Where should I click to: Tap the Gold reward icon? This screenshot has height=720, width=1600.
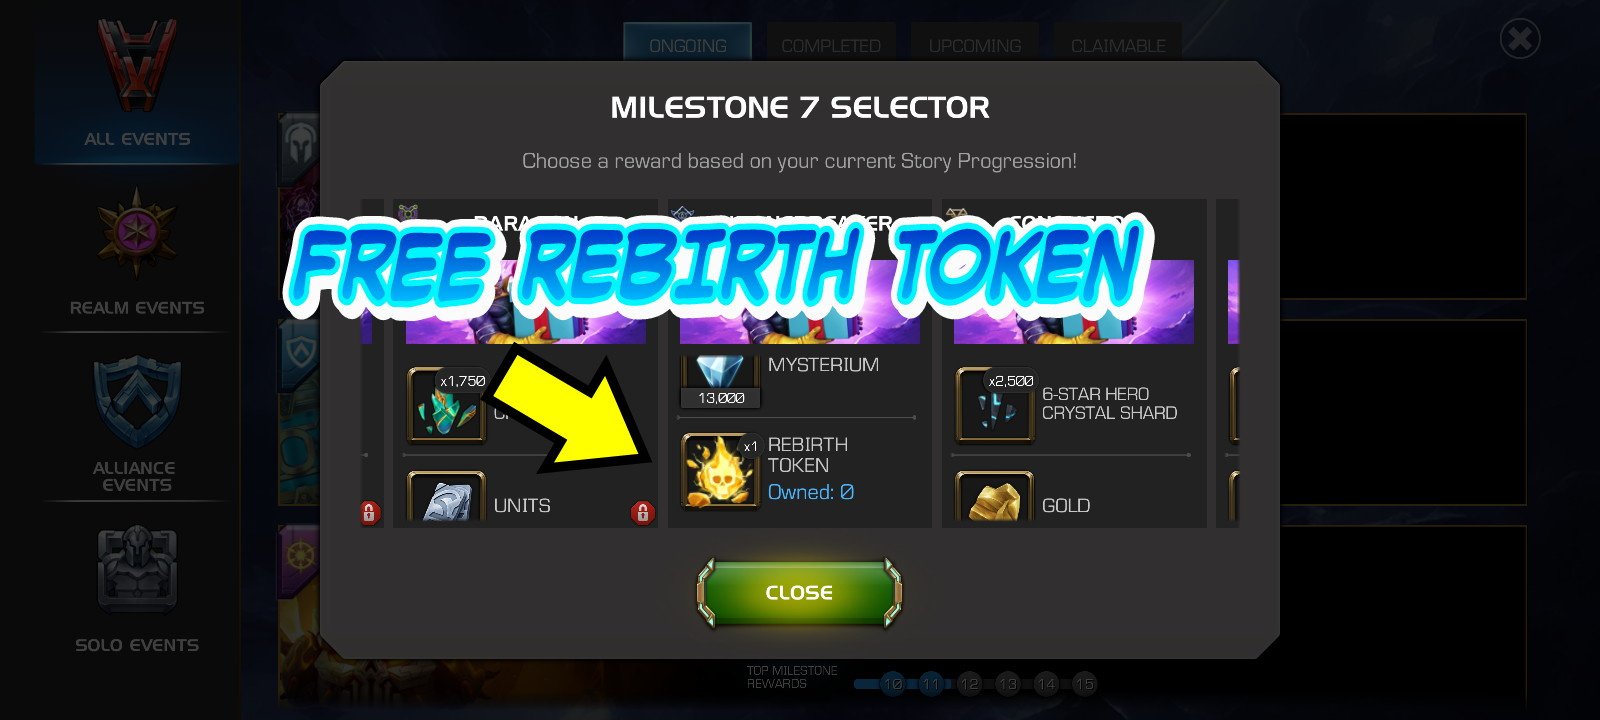point(995,497)
